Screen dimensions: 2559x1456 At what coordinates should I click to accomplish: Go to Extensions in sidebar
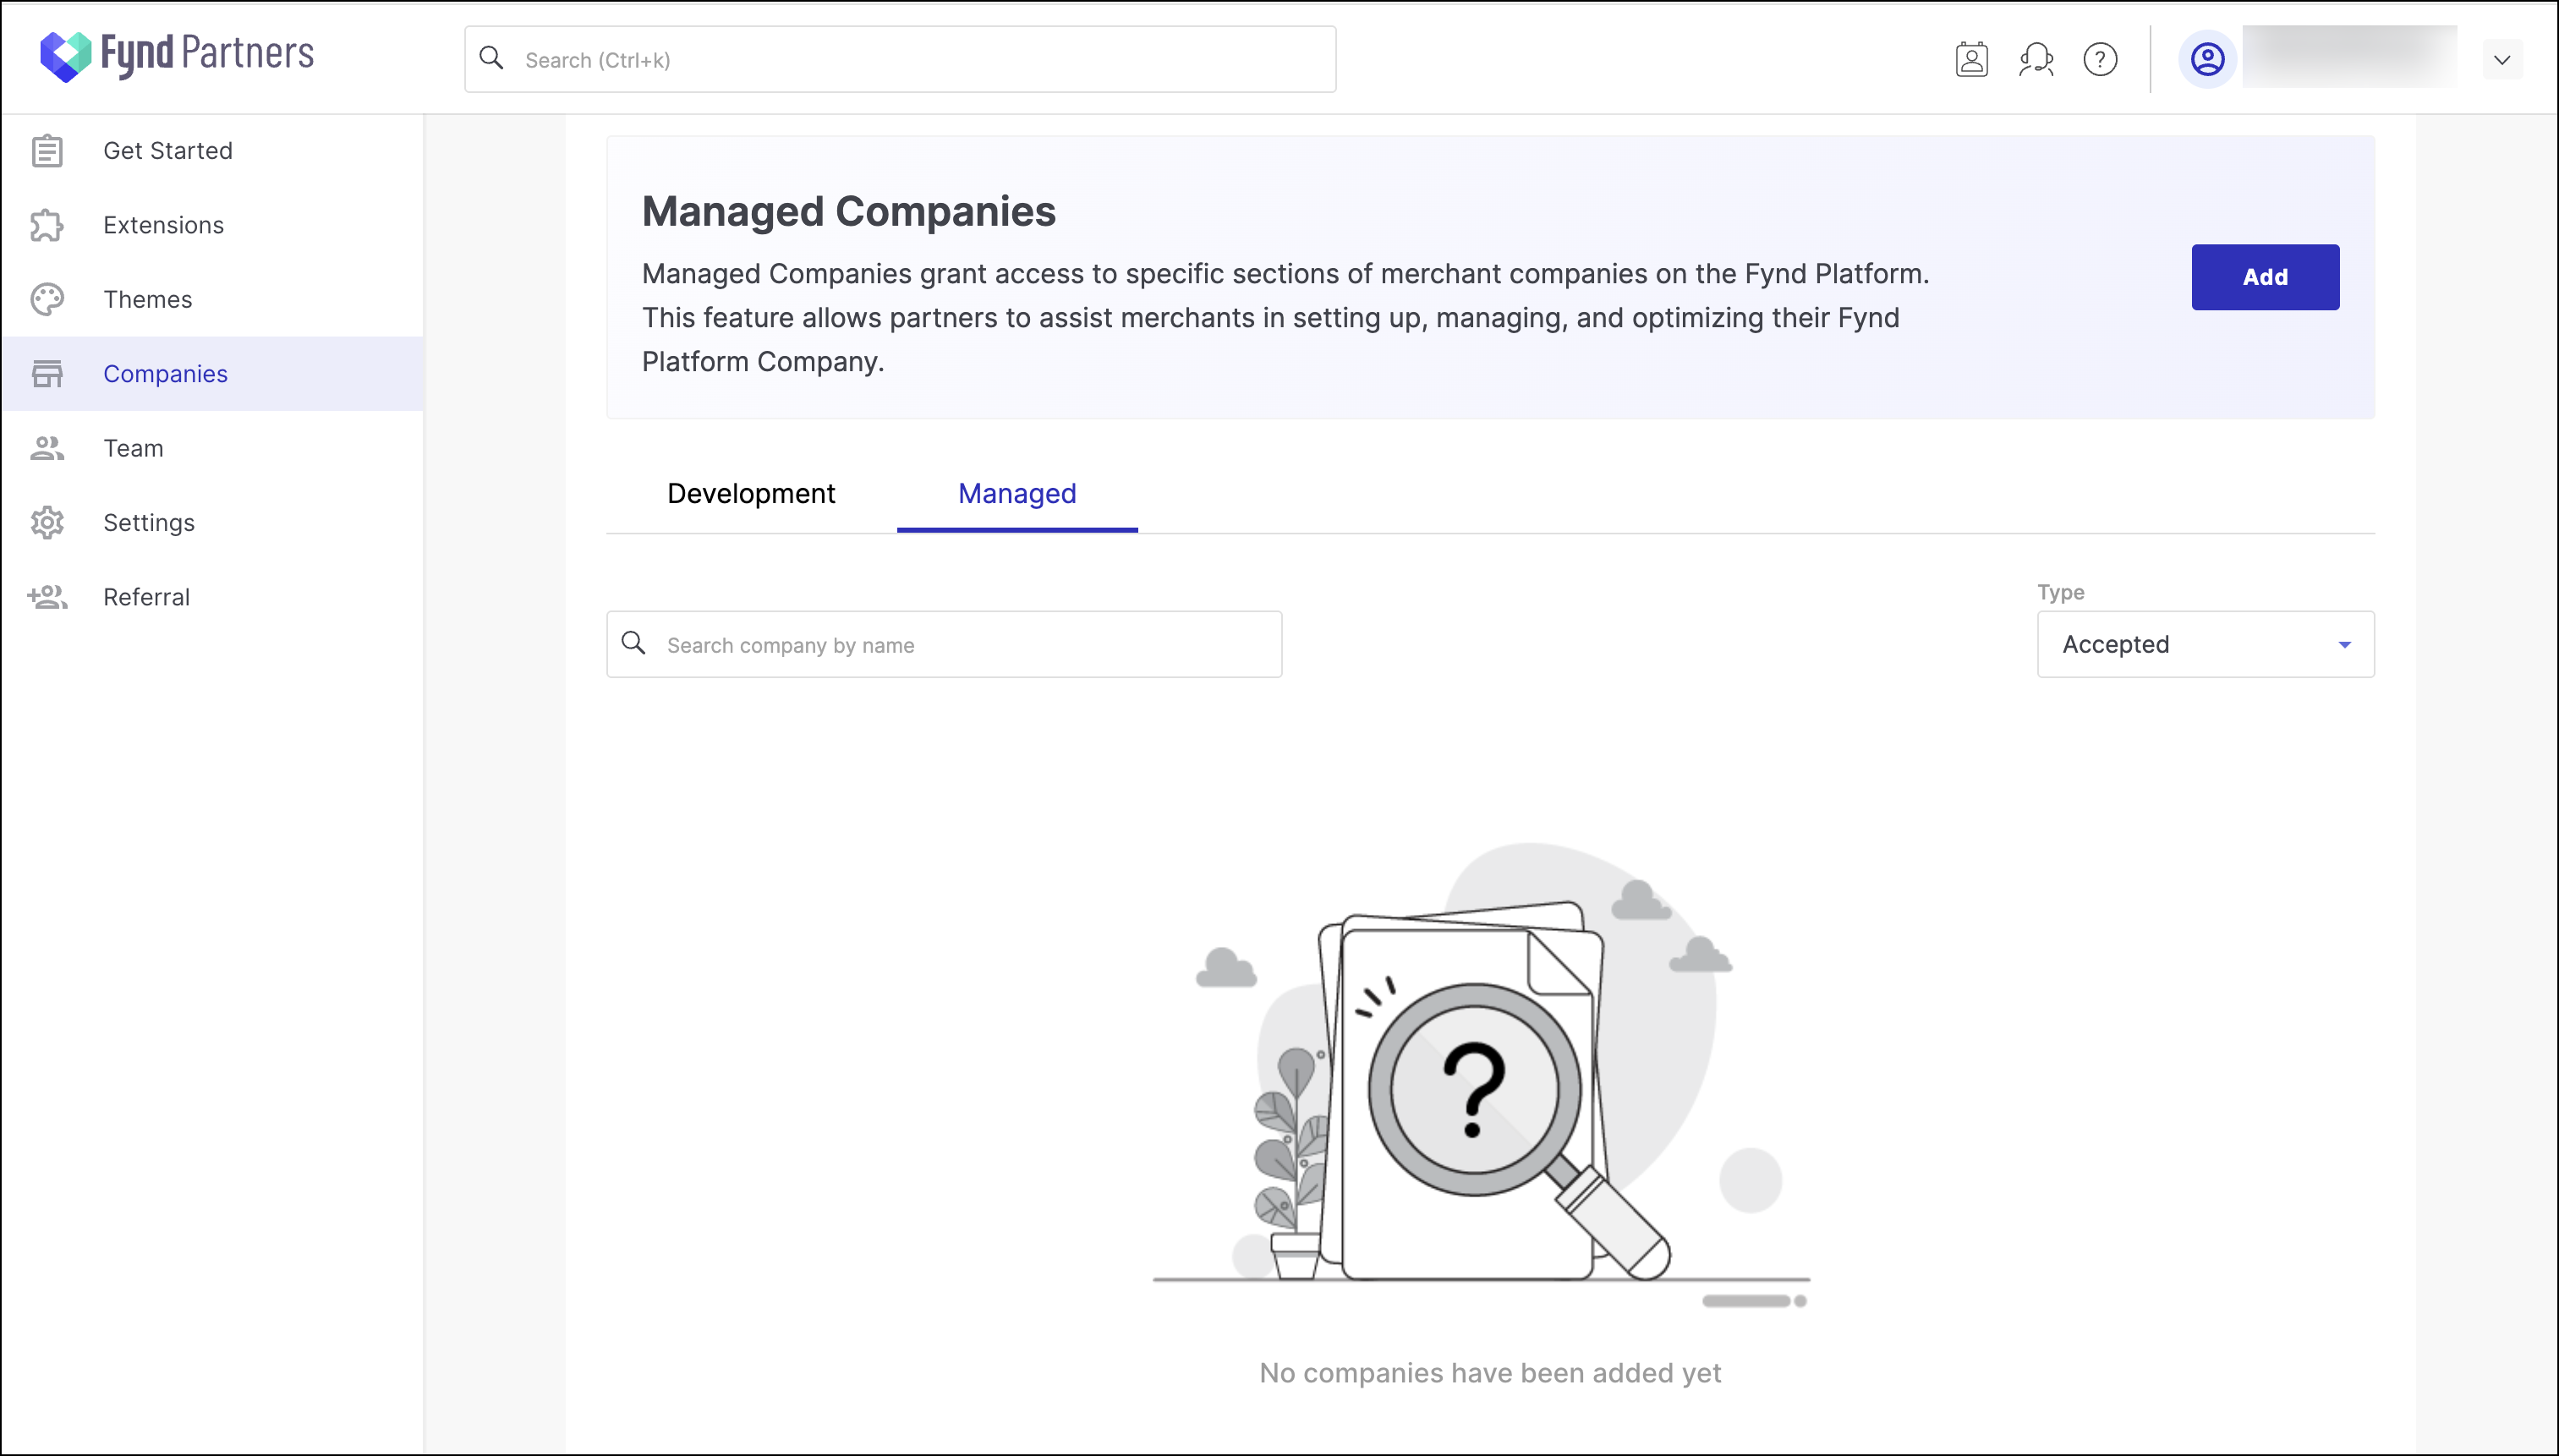(212, 225)
